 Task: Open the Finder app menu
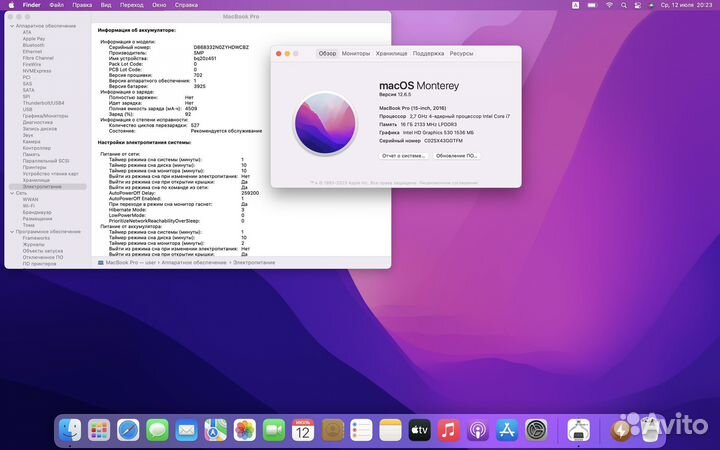(32, 5)
